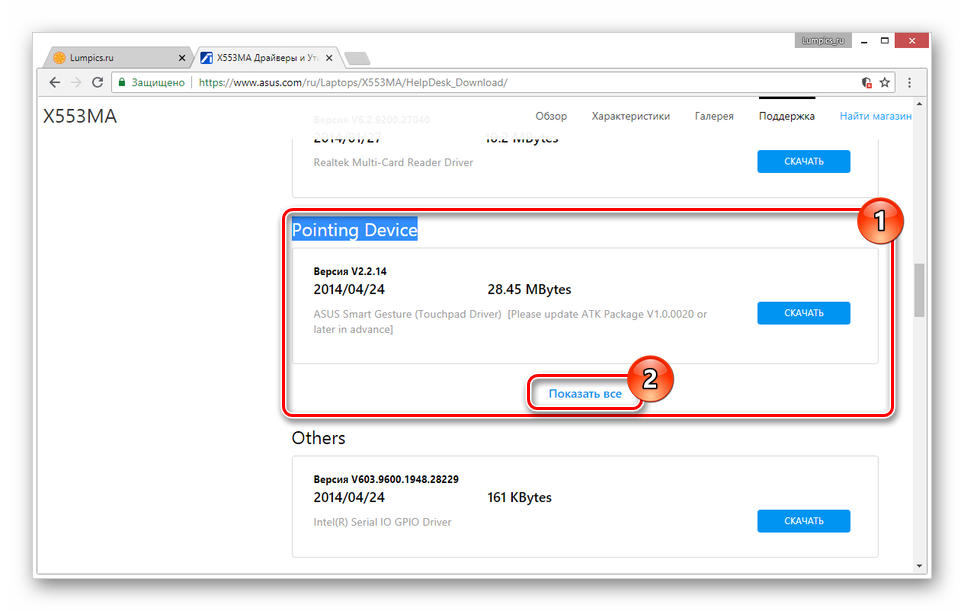Screen dimensions: 964x611
Task: Switch to the Lumpics.ru tab
Action: 110,57
